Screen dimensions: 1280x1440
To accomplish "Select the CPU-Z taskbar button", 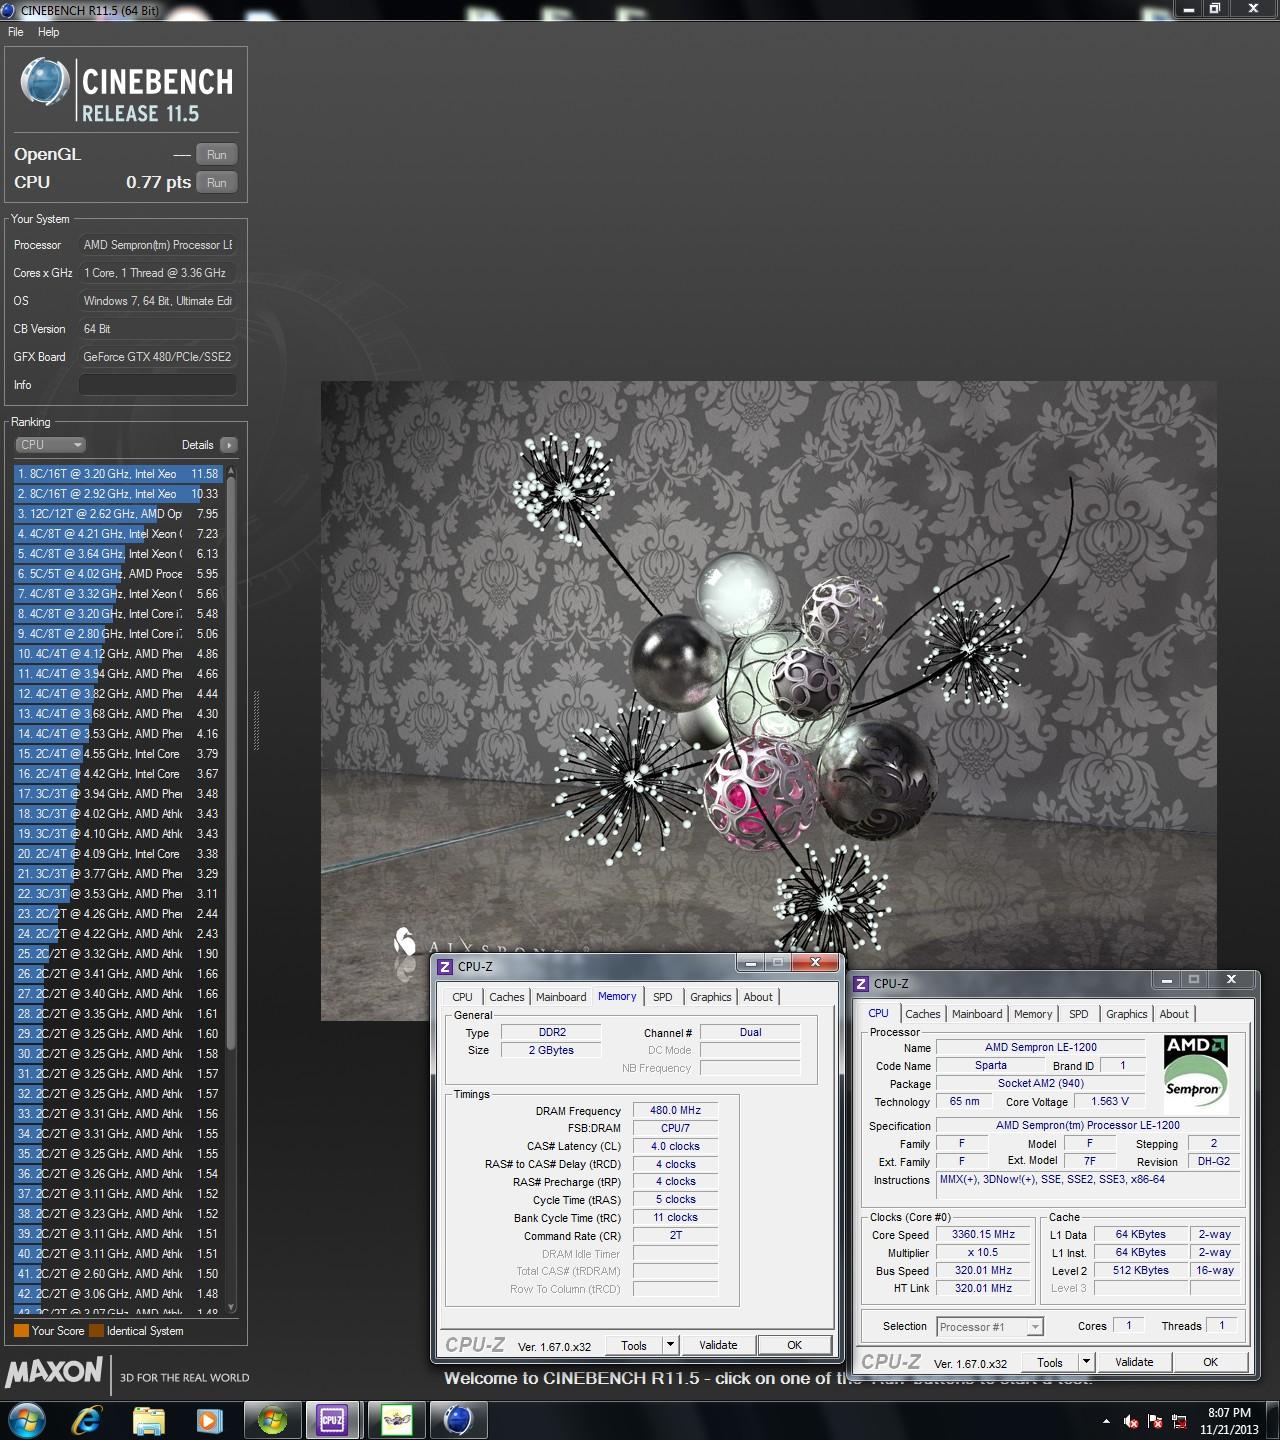I will coord(333,1420).
